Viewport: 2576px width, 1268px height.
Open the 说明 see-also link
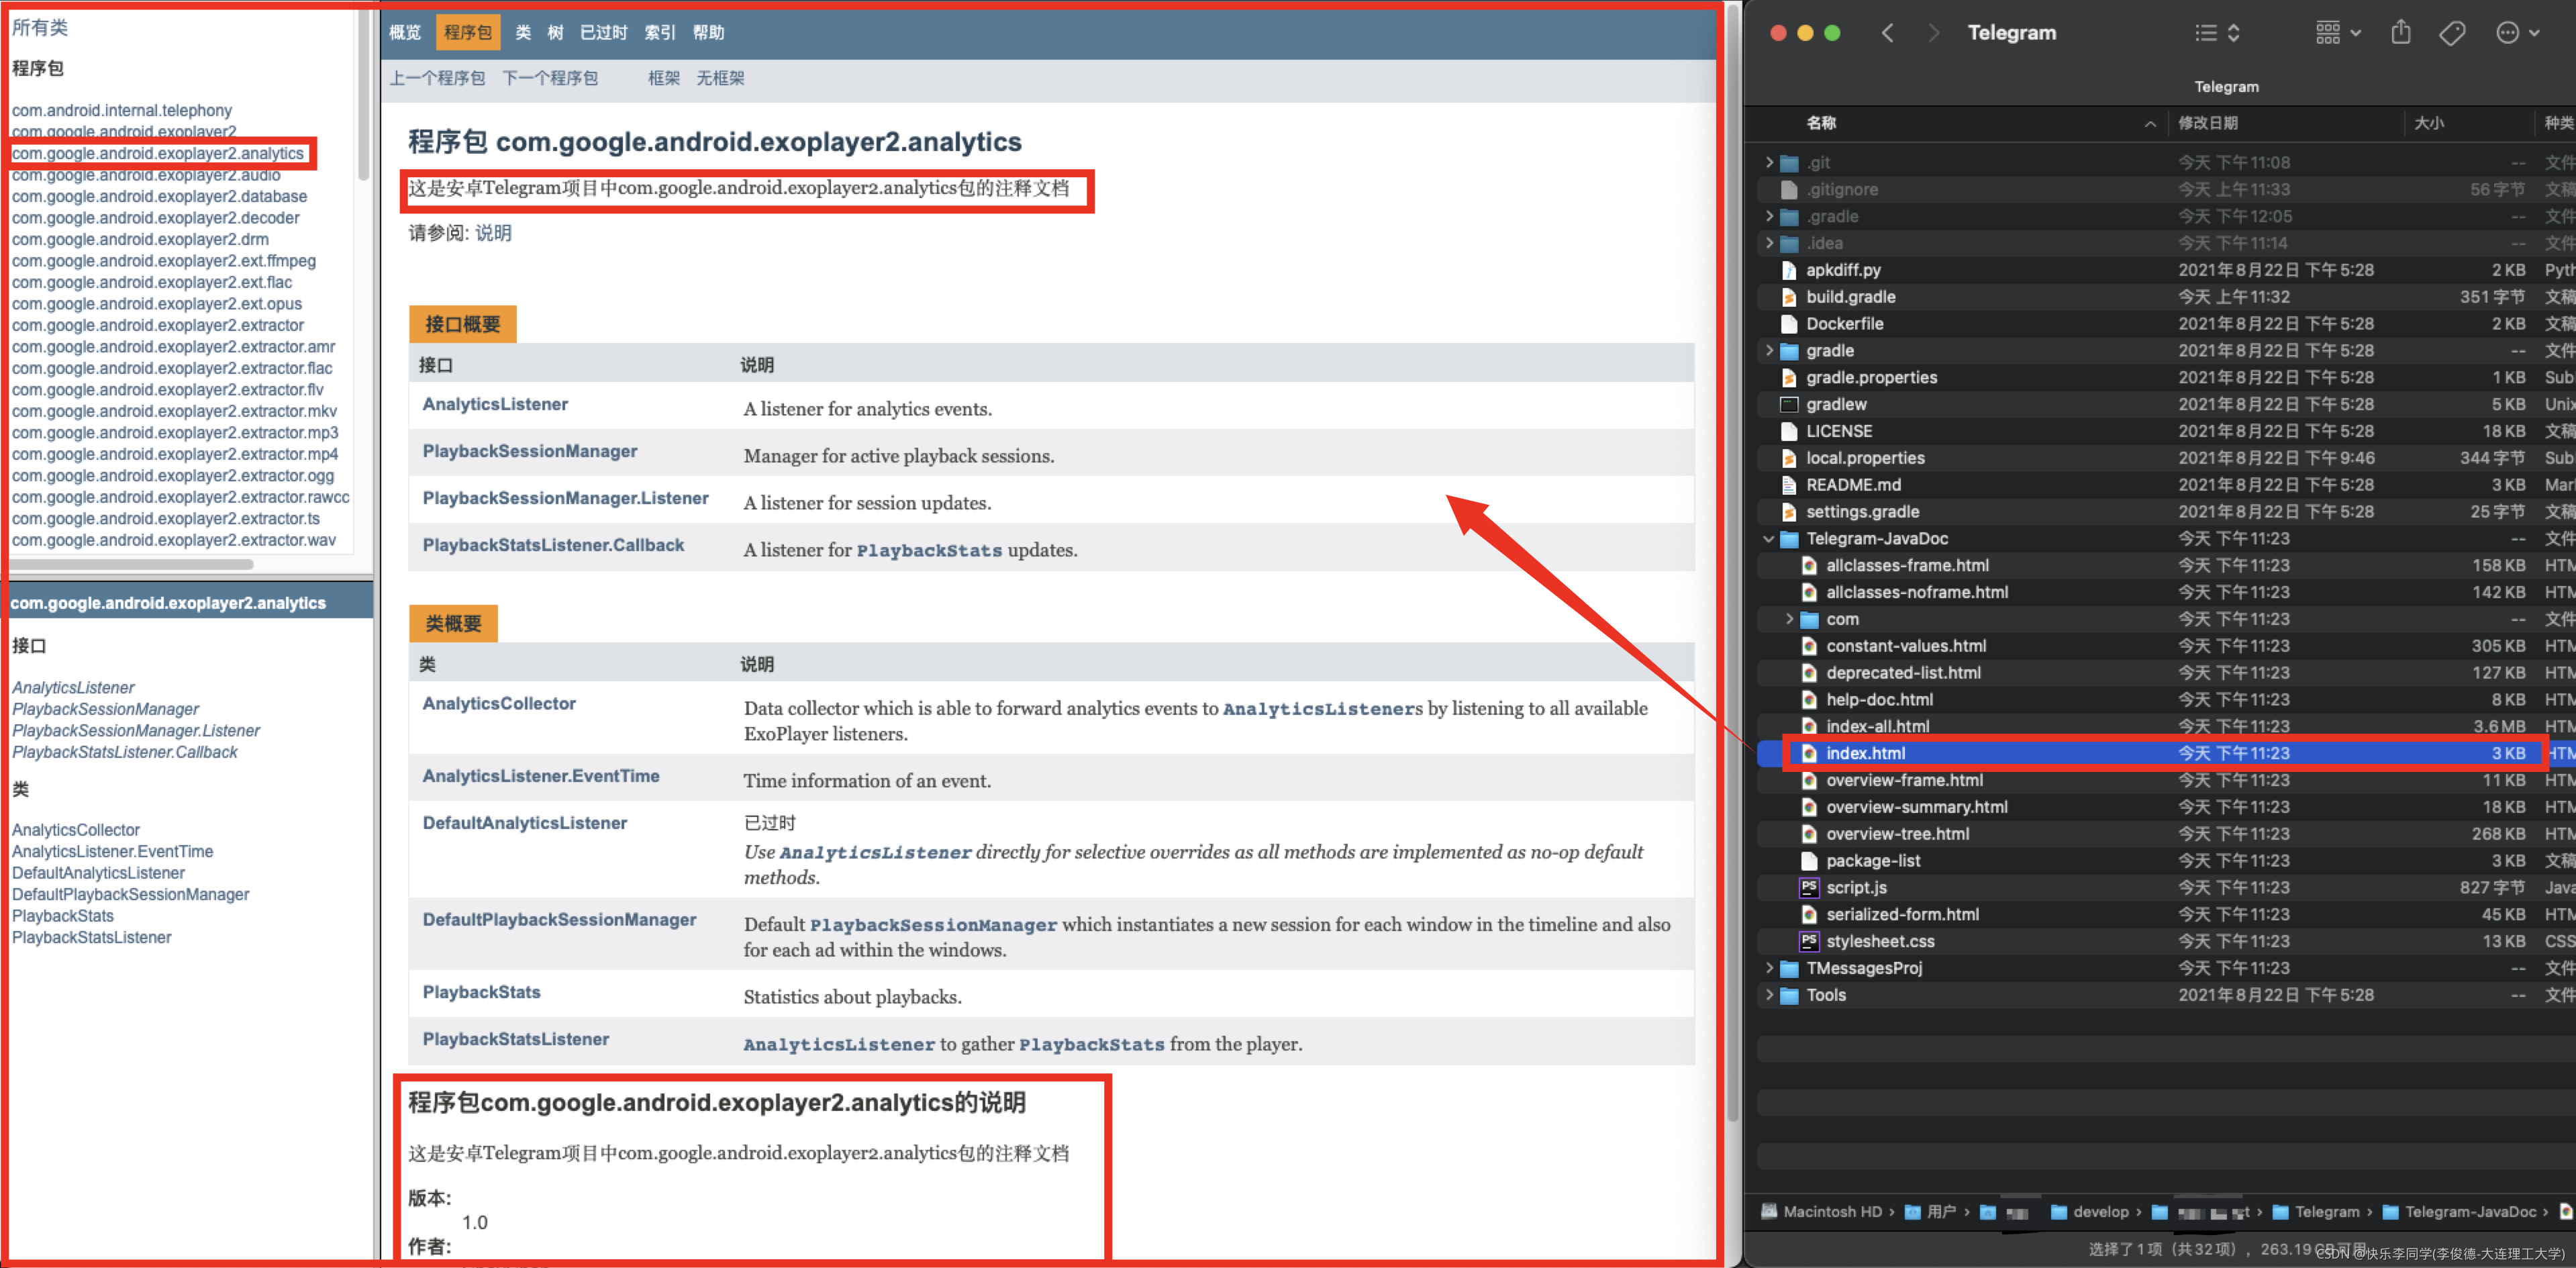(x=493, y=233)
